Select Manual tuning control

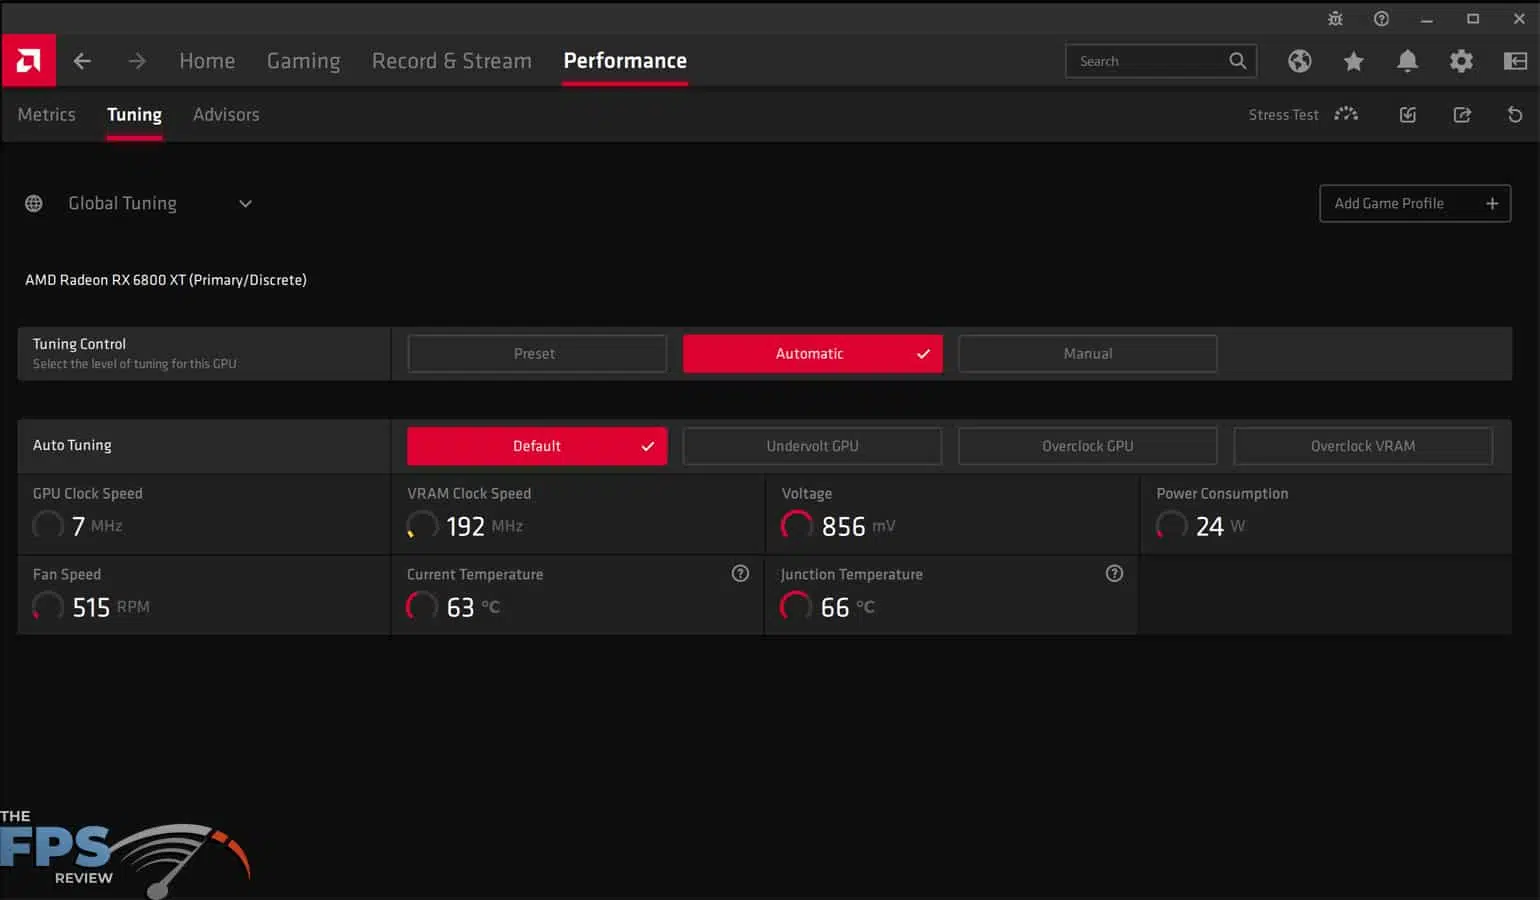pyautogui.click(x=1087, y=354)
